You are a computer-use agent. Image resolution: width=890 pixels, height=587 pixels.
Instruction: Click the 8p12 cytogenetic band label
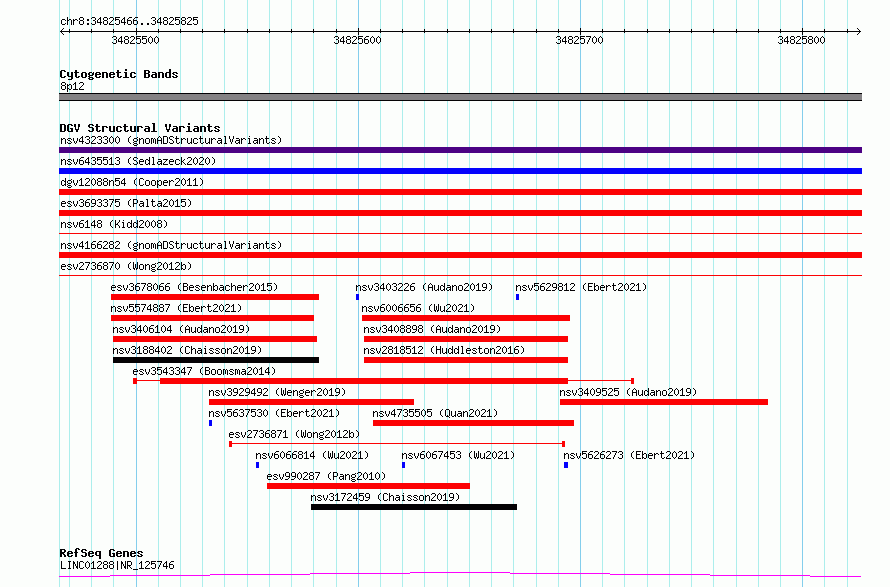click(x=72, y=86)
